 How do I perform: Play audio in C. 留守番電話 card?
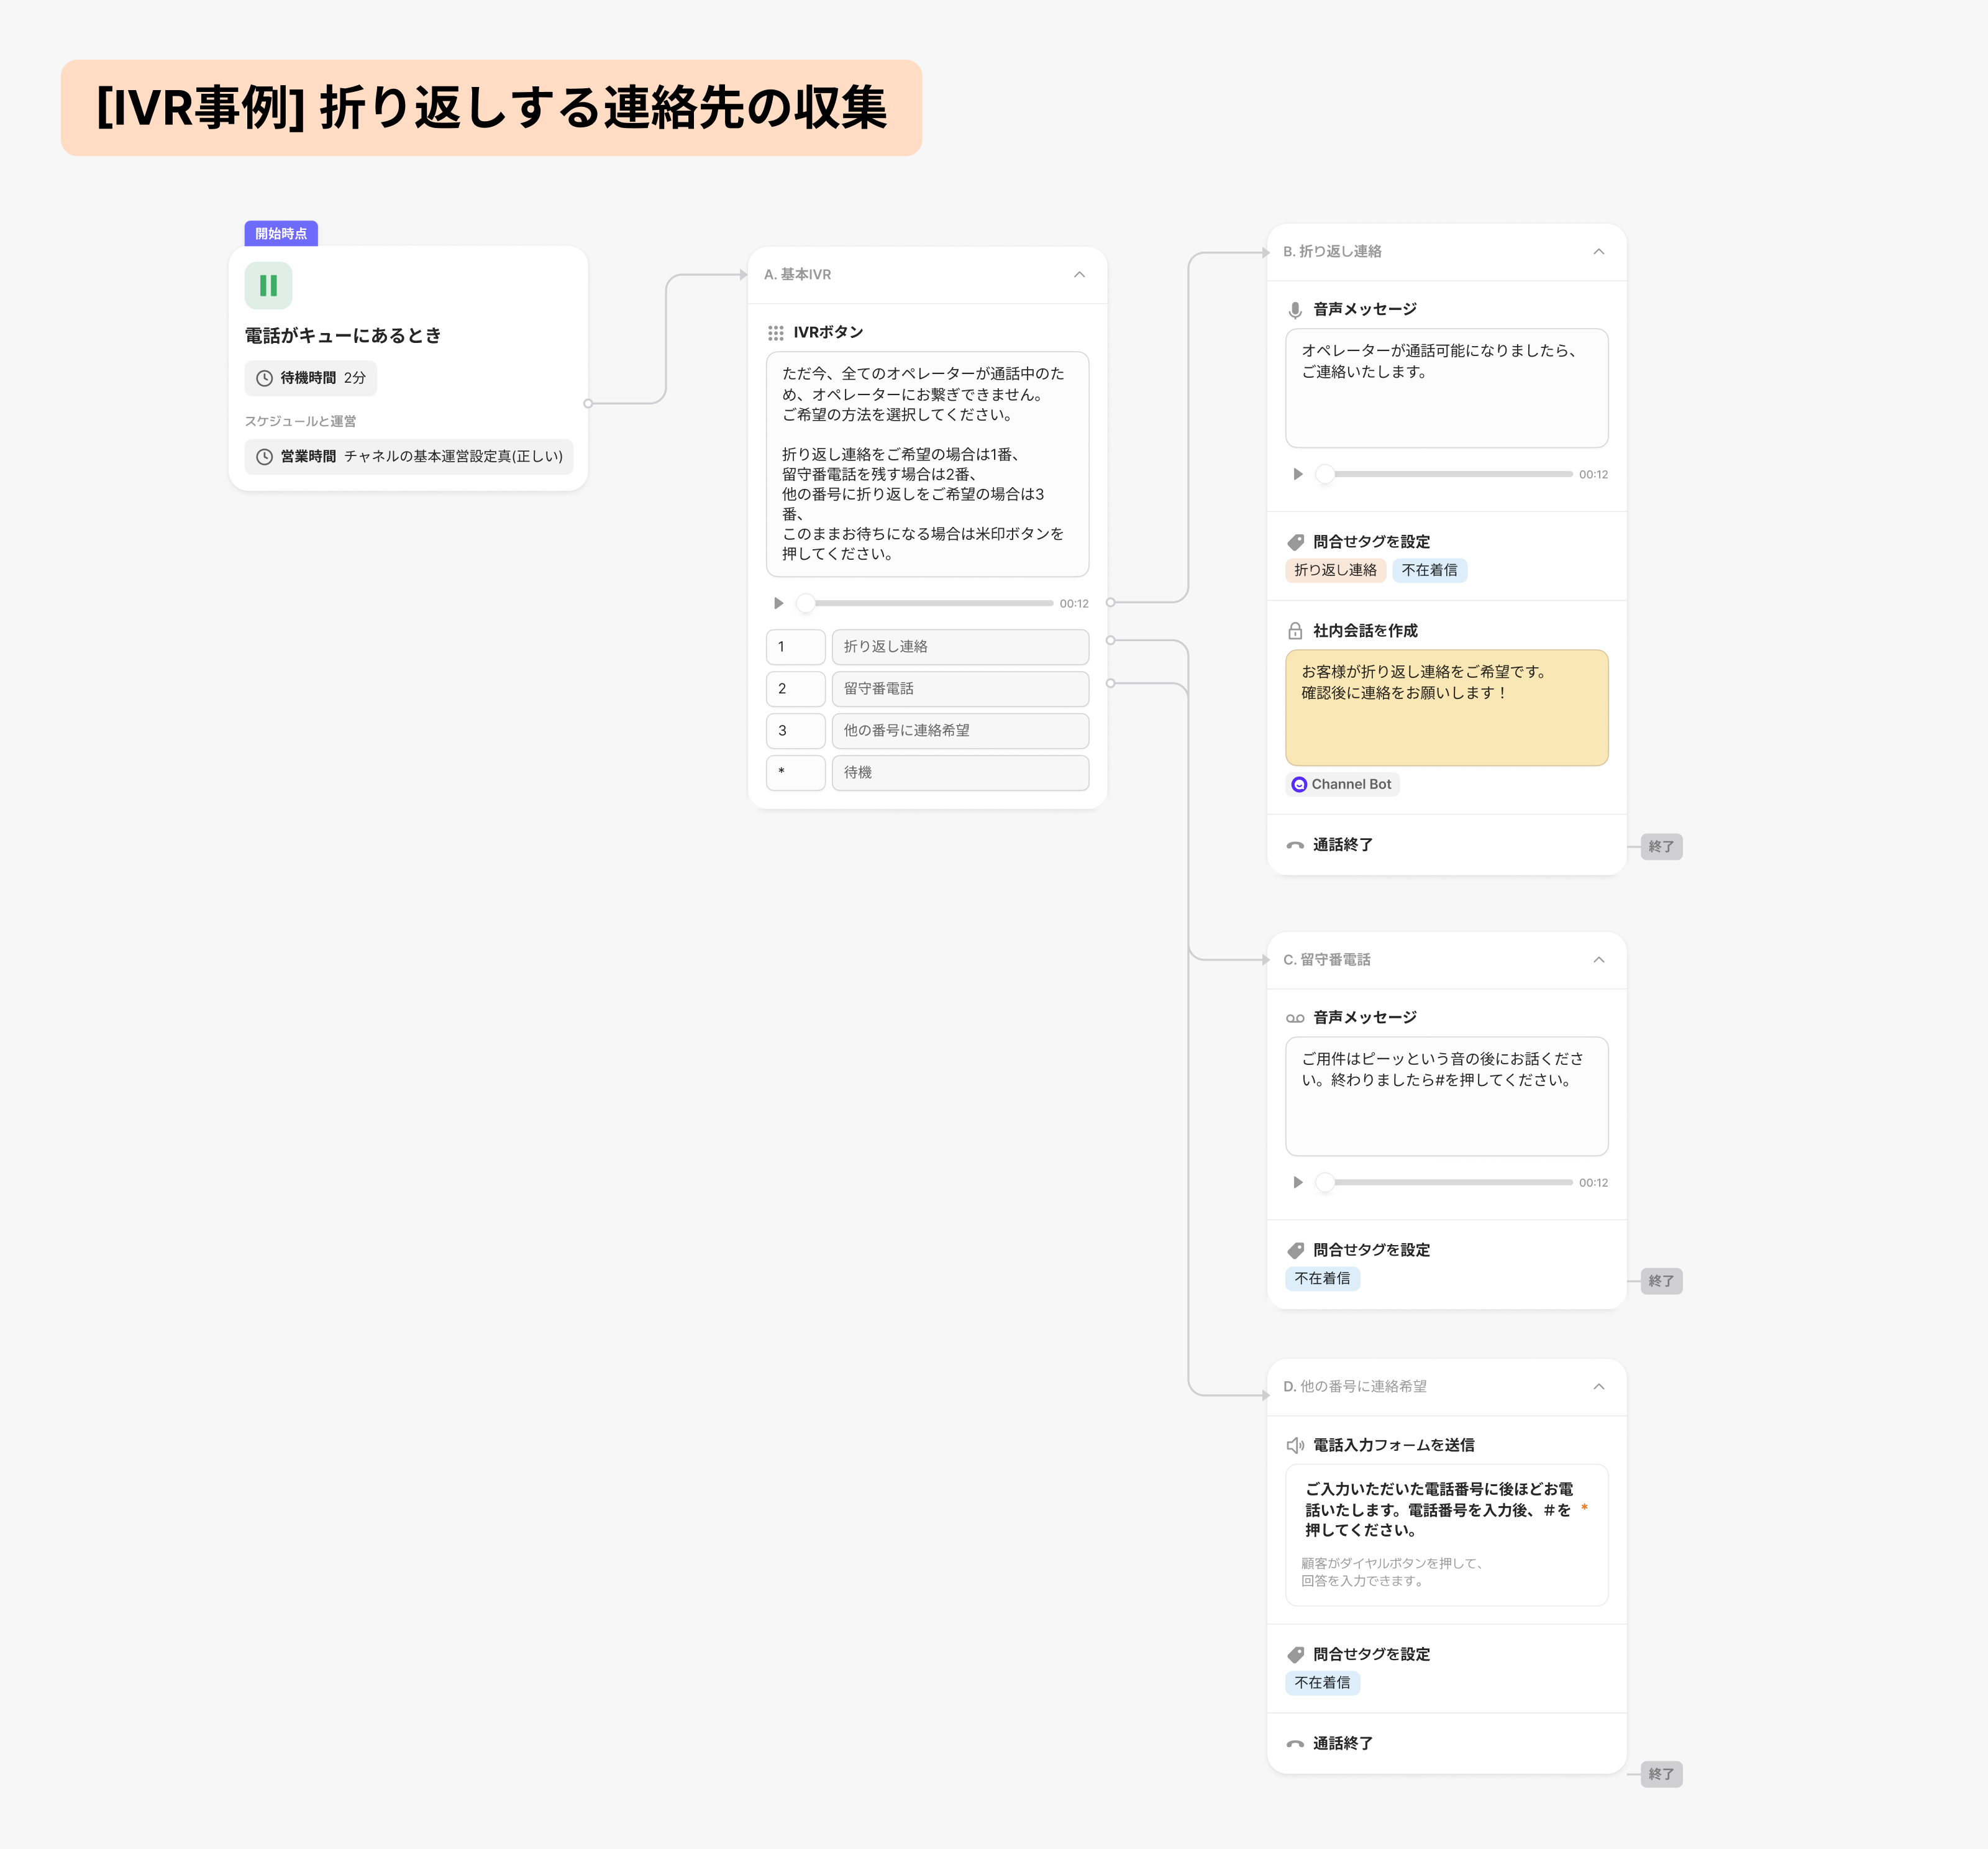pos(1297,1183)
